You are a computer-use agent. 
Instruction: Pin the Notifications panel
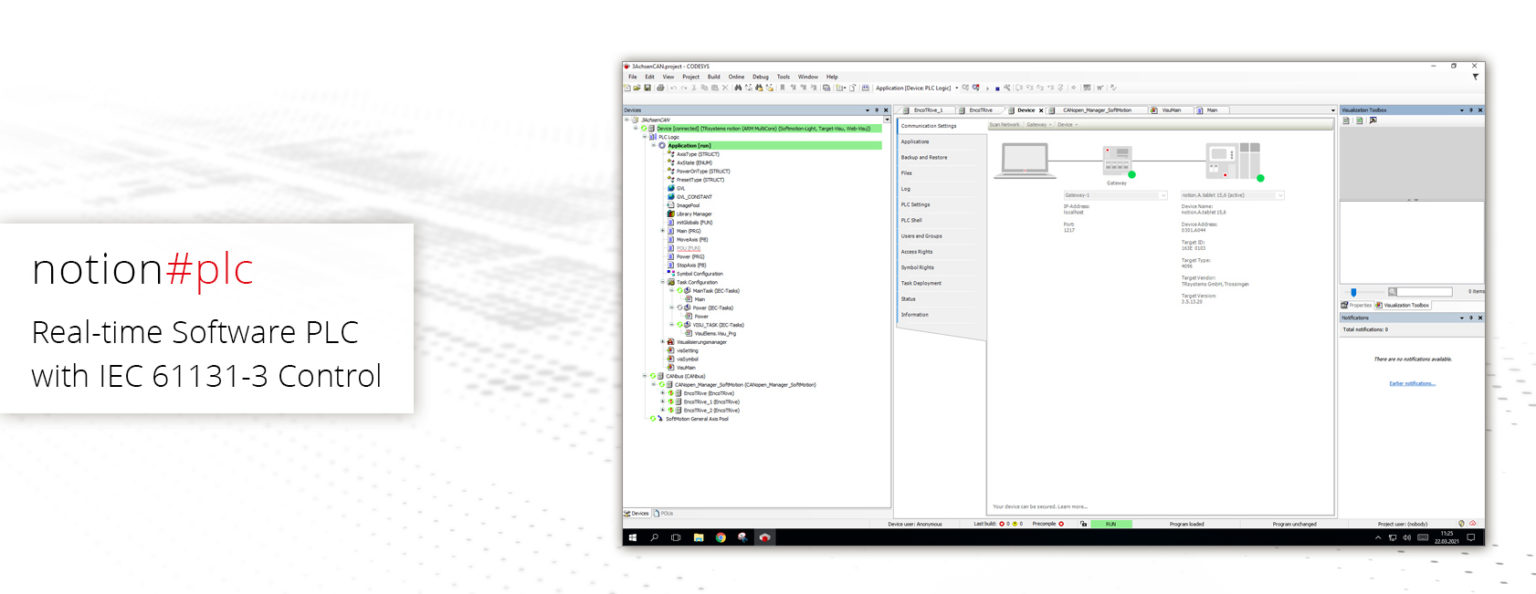tap(1471, 318)
